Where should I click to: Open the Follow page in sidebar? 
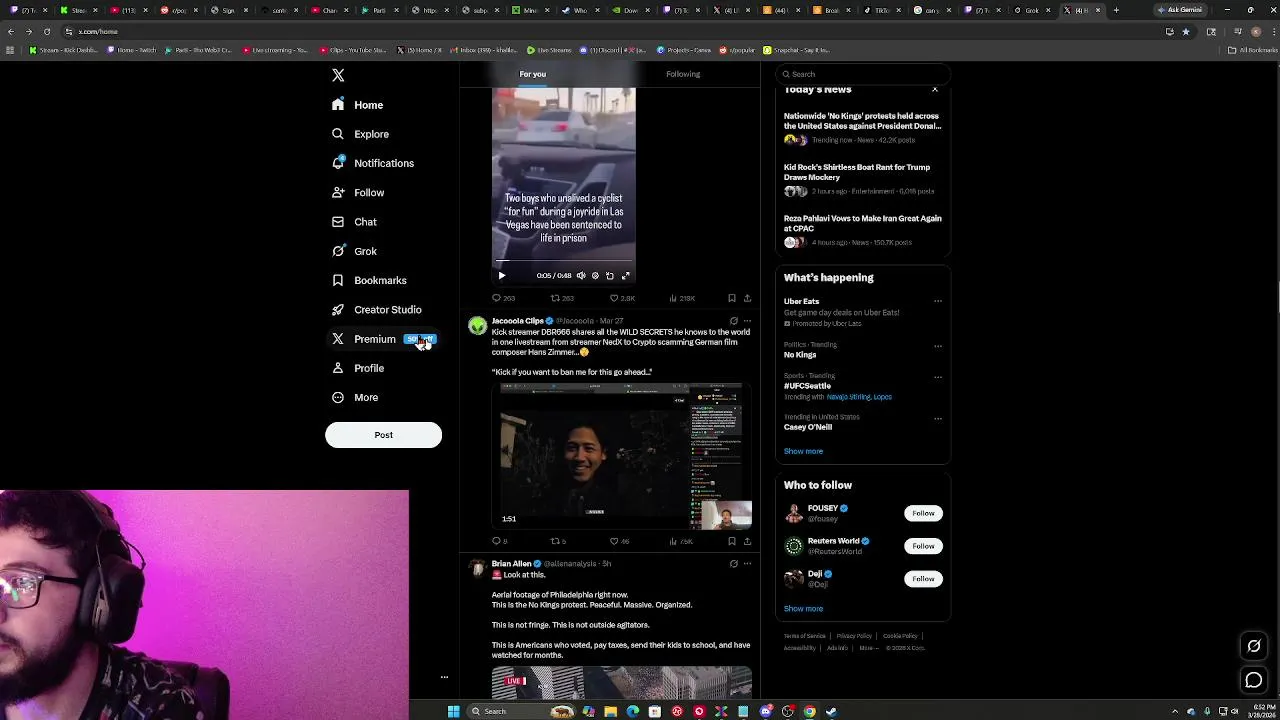358,192
